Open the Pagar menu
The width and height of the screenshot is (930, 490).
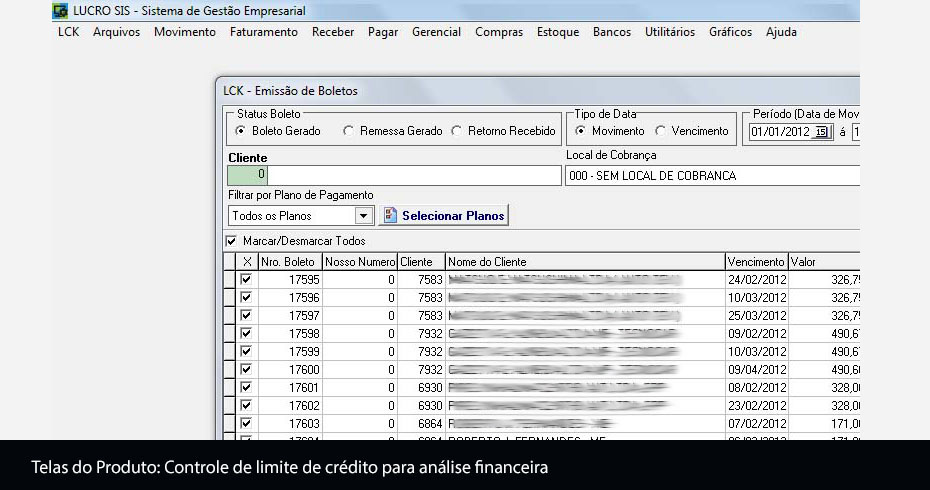383,32
